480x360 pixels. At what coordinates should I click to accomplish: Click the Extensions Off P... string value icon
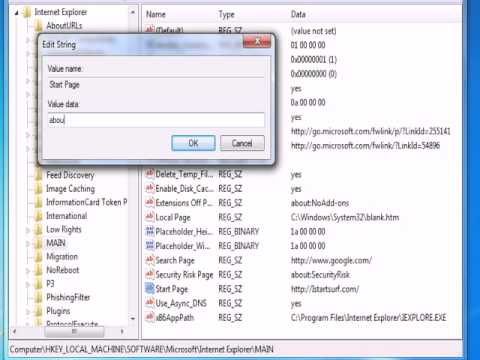150,202
